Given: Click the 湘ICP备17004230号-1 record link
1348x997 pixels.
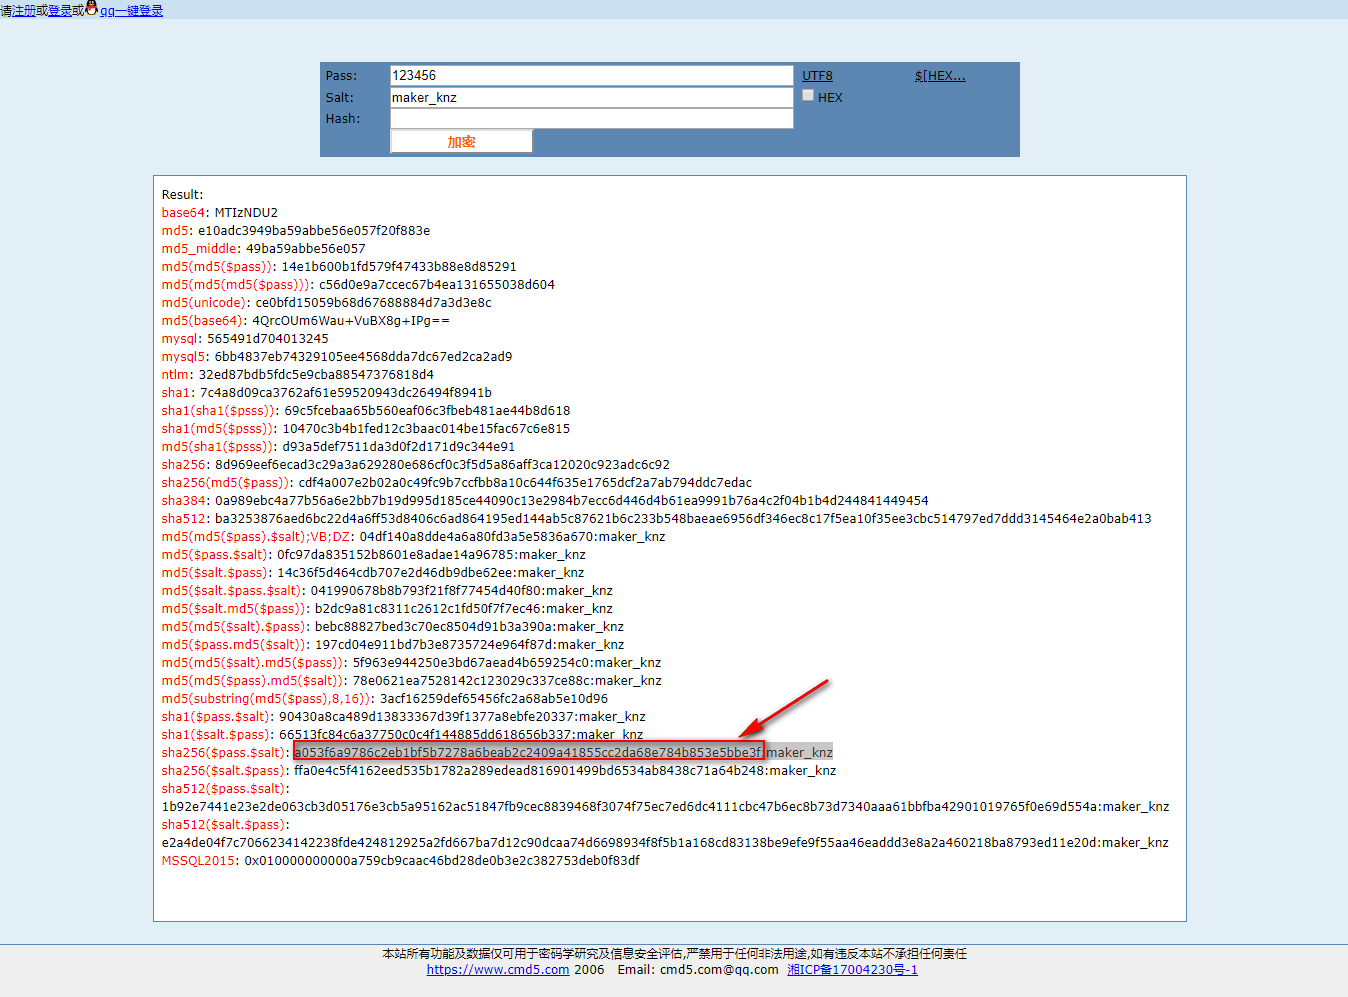Looking at the screenshot, I should 851,969.
